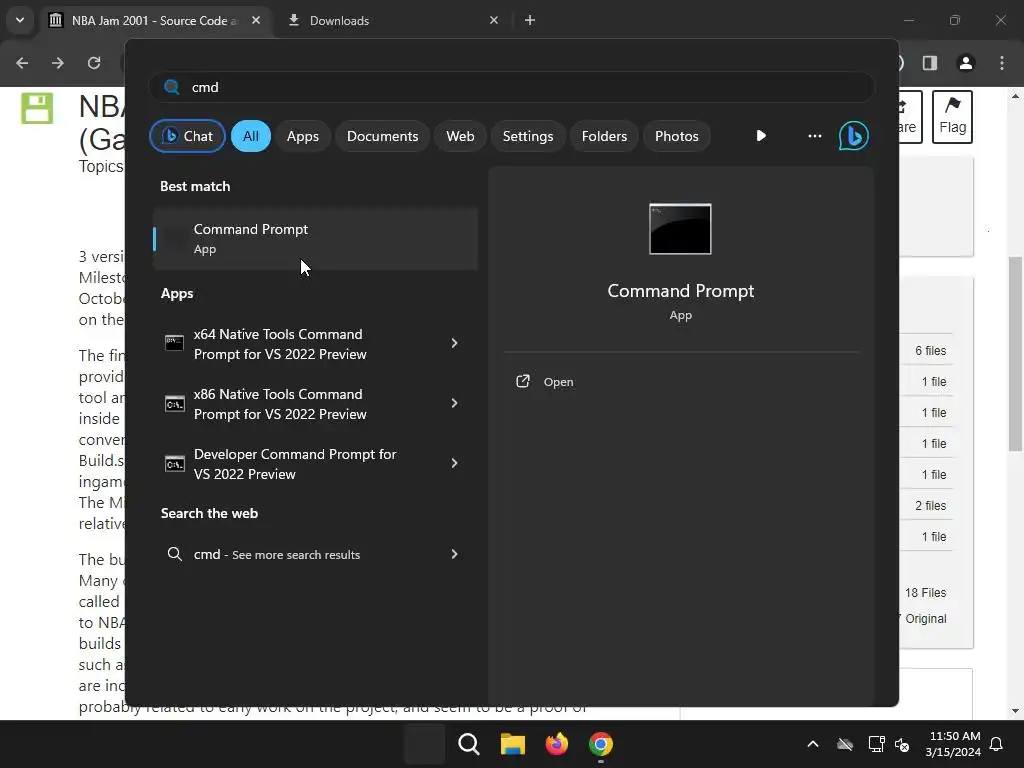Click the Developer Command Prompt console icon

click(x=174, y=464)
